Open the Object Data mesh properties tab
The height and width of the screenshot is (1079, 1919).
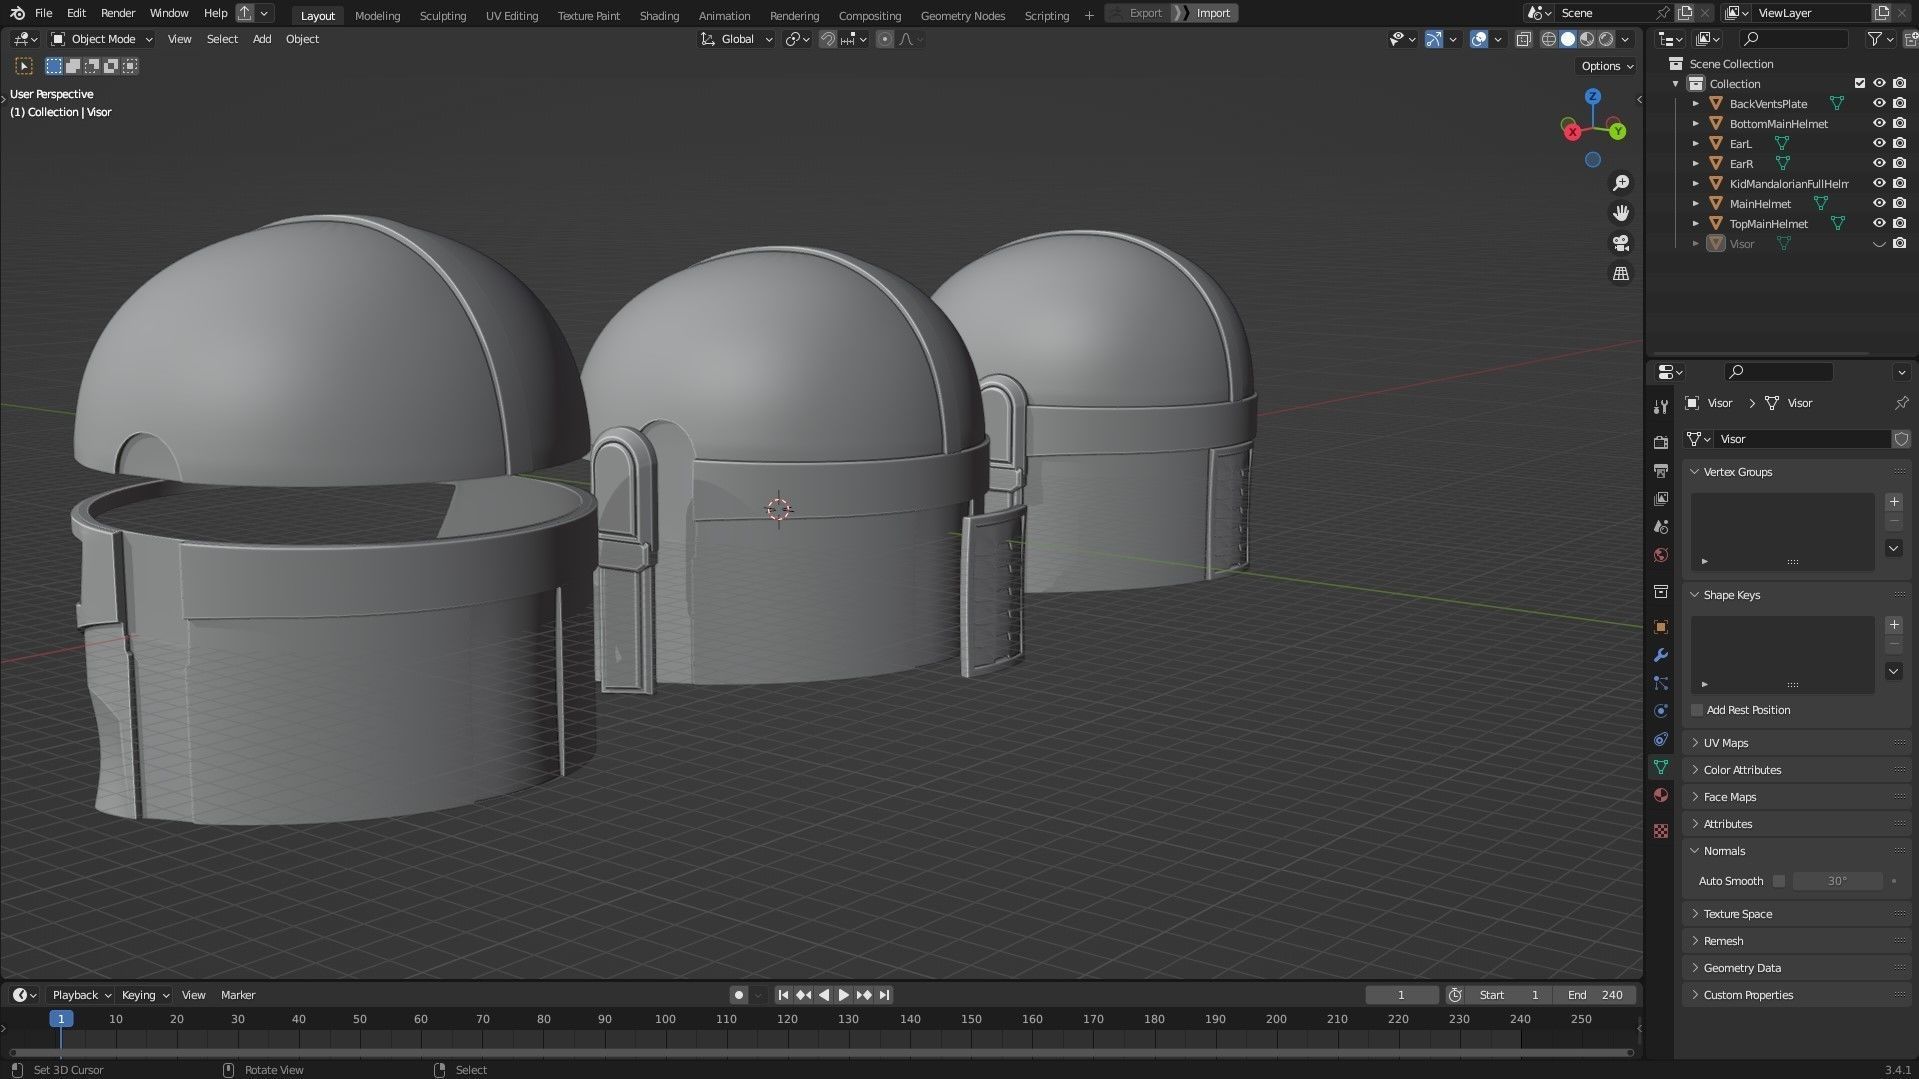pyautogui.click(x=1661, y=767)
